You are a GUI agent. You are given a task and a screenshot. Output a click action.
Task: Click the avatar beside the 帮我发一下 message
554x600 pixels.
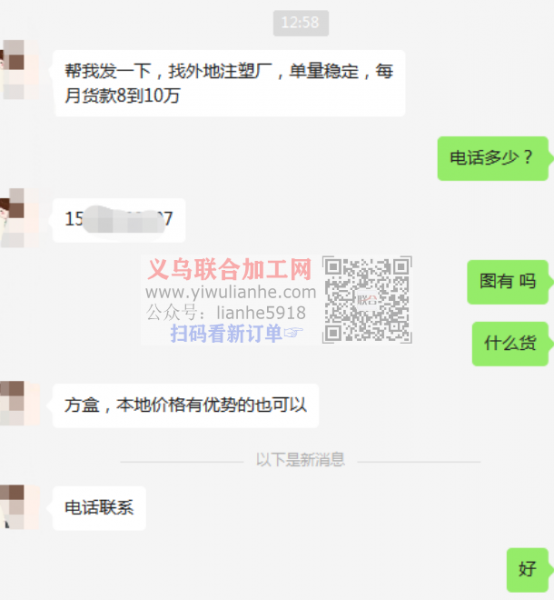19,70
